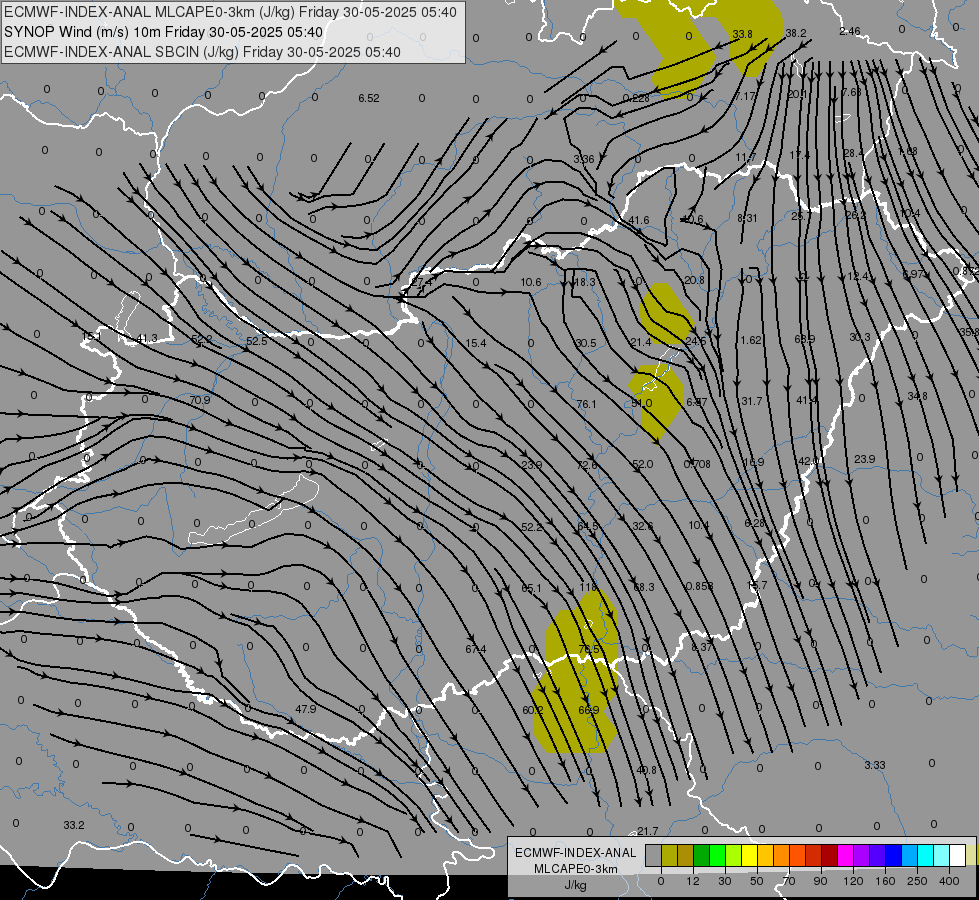The width and height of the screenshot is (979, 900).
Task: Click the map value 52.5
Action: pos(257,341)
